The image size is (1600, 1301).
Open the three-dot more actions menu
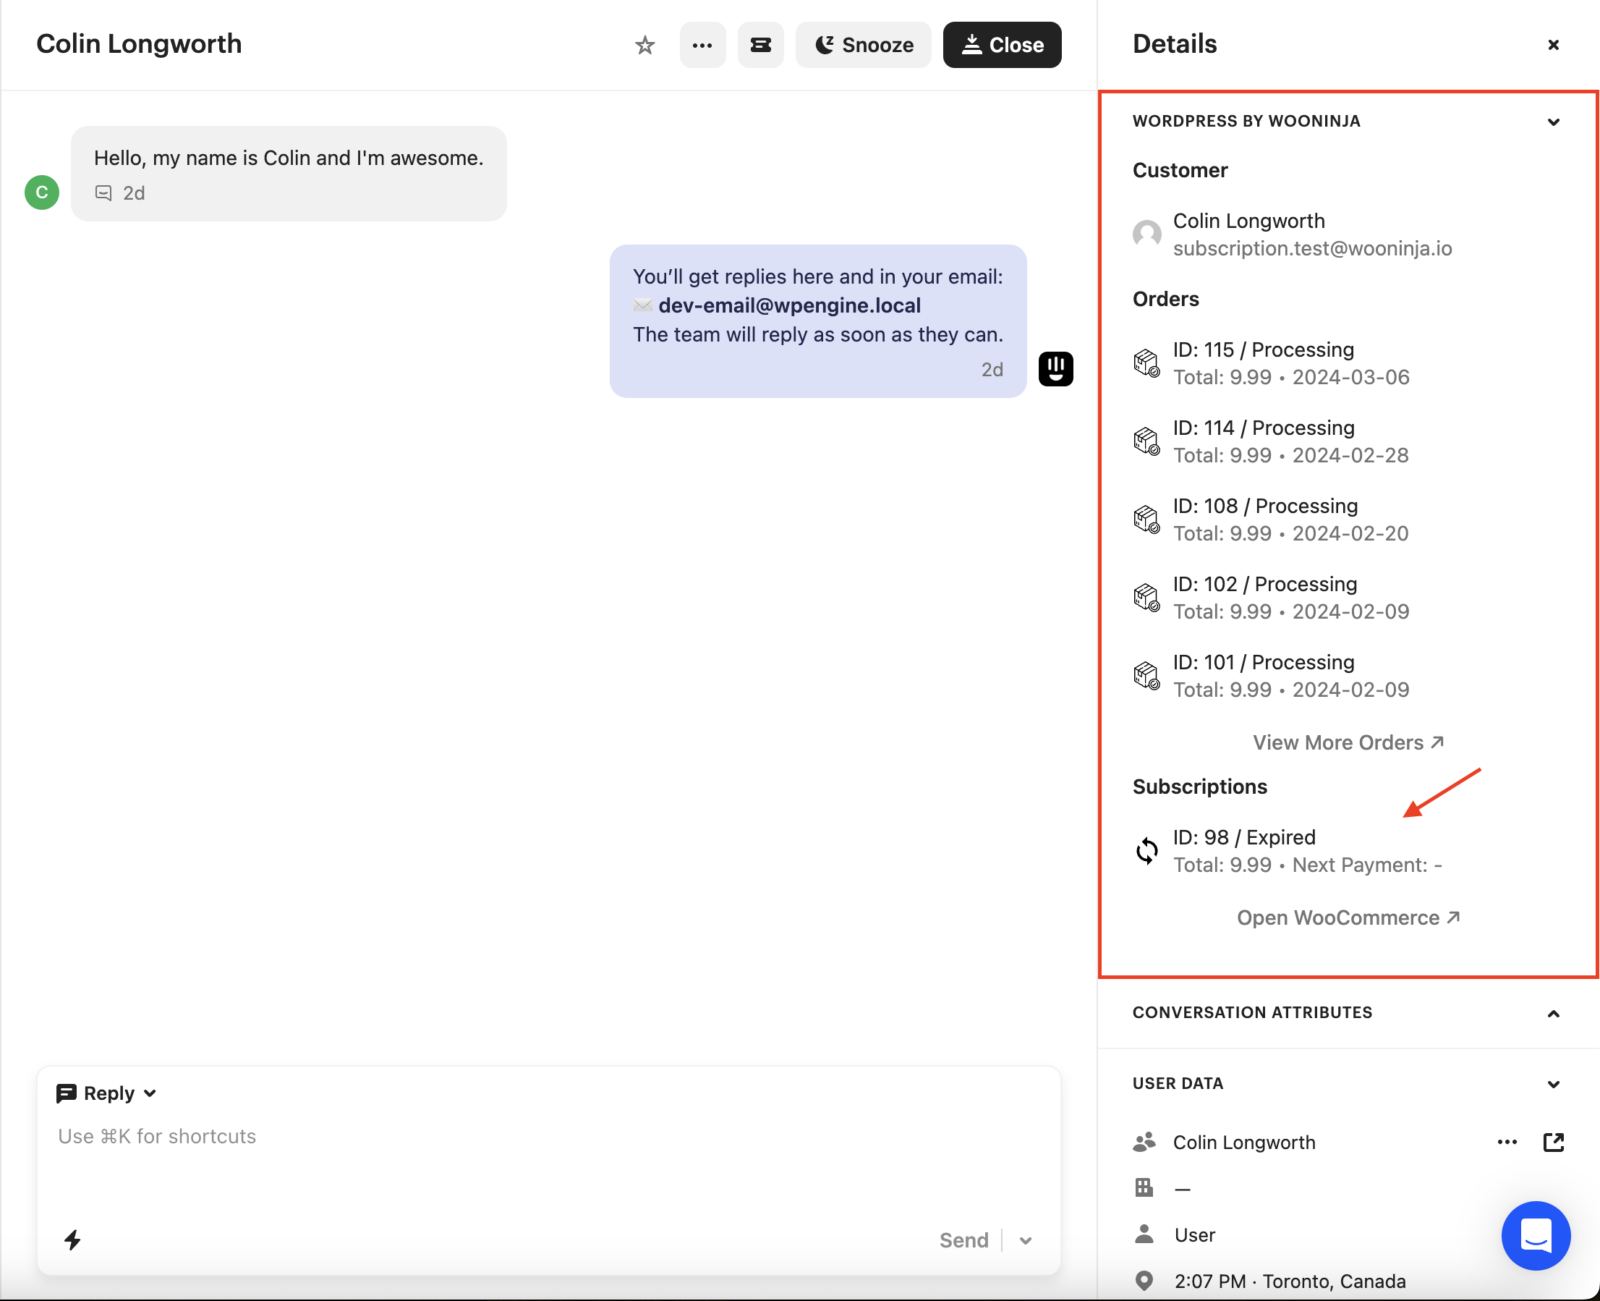(702, 45)
